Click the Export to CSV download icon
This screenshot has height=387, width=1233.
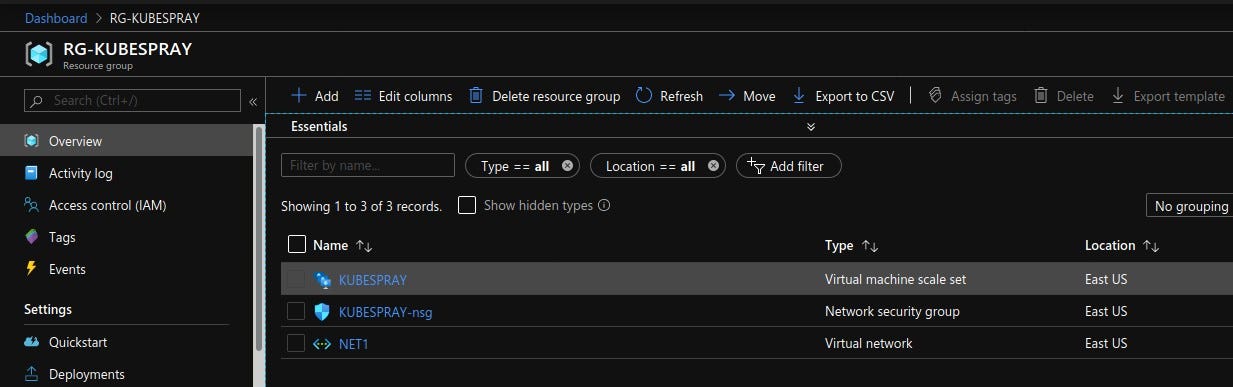[x=799, y=96]
